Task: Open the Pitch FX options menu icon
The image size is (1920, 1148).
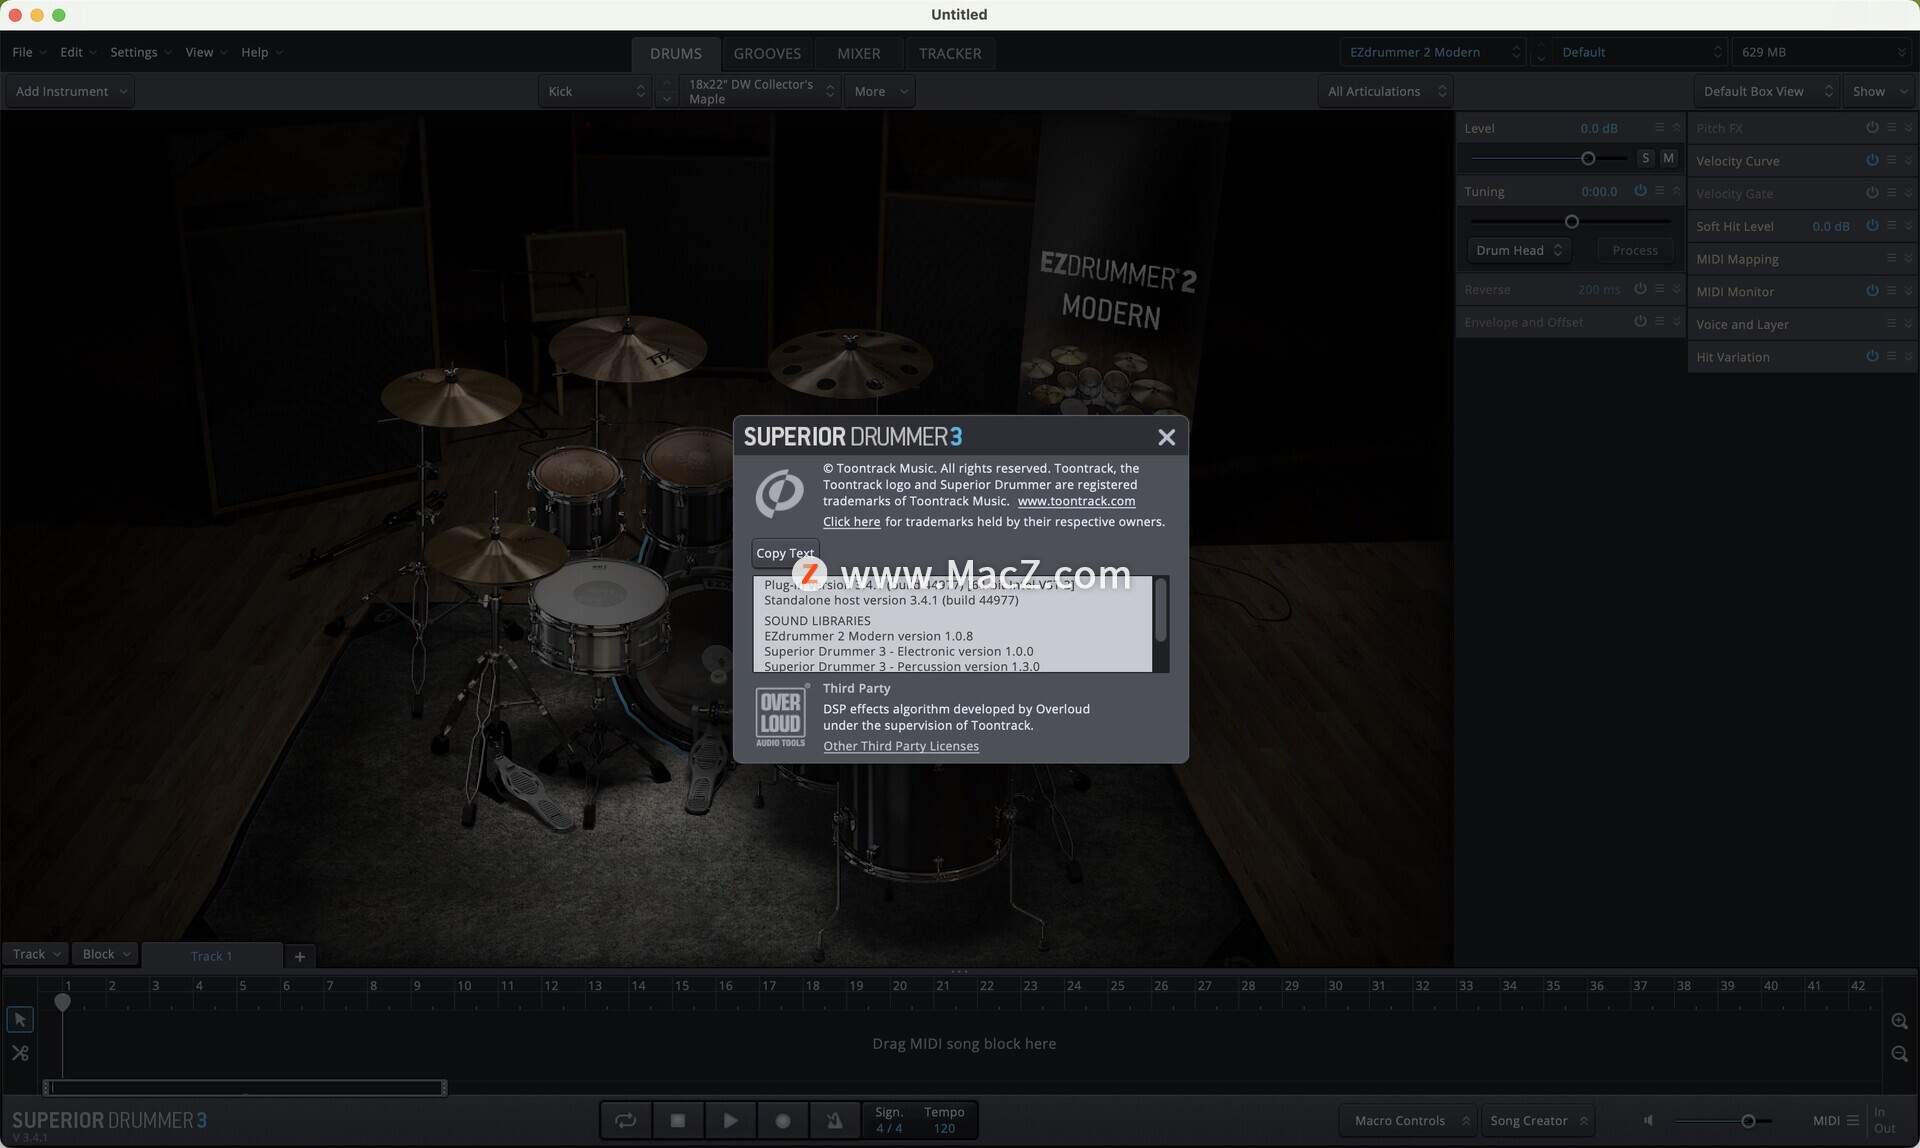Action: click(1892, 128)
